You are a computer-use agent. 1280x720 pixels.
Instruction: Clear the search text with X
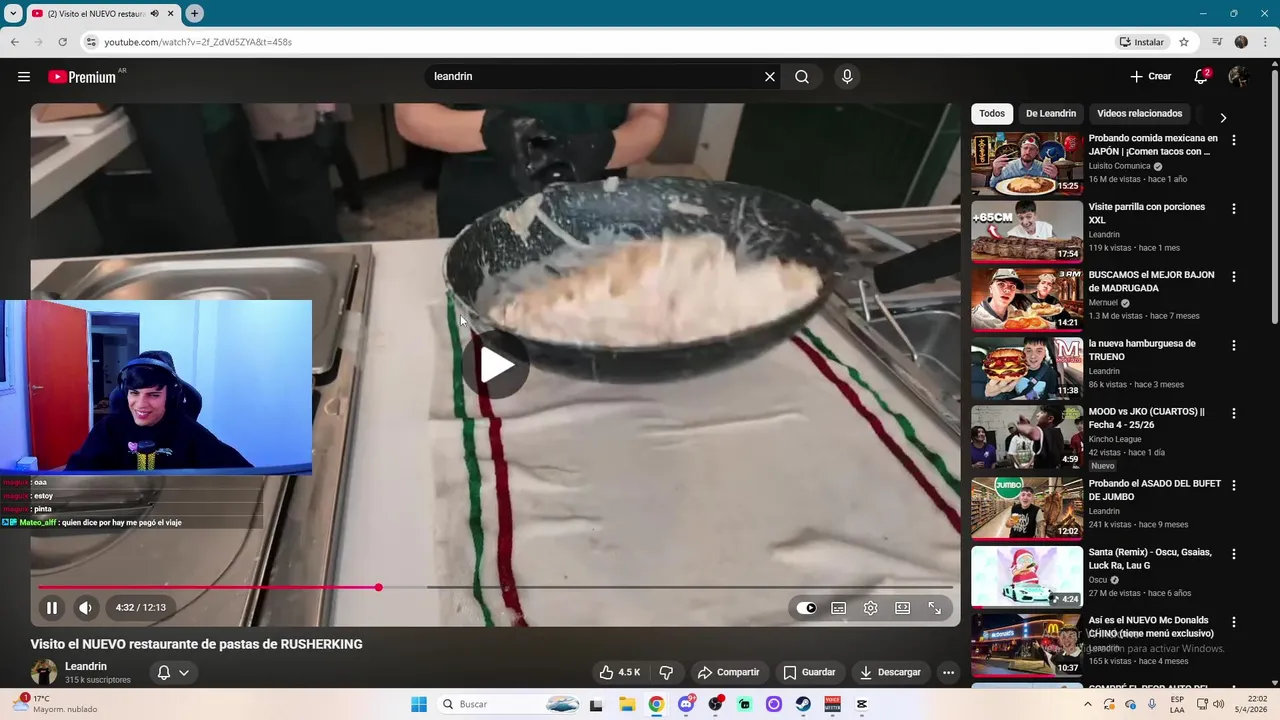click(770, 77)
